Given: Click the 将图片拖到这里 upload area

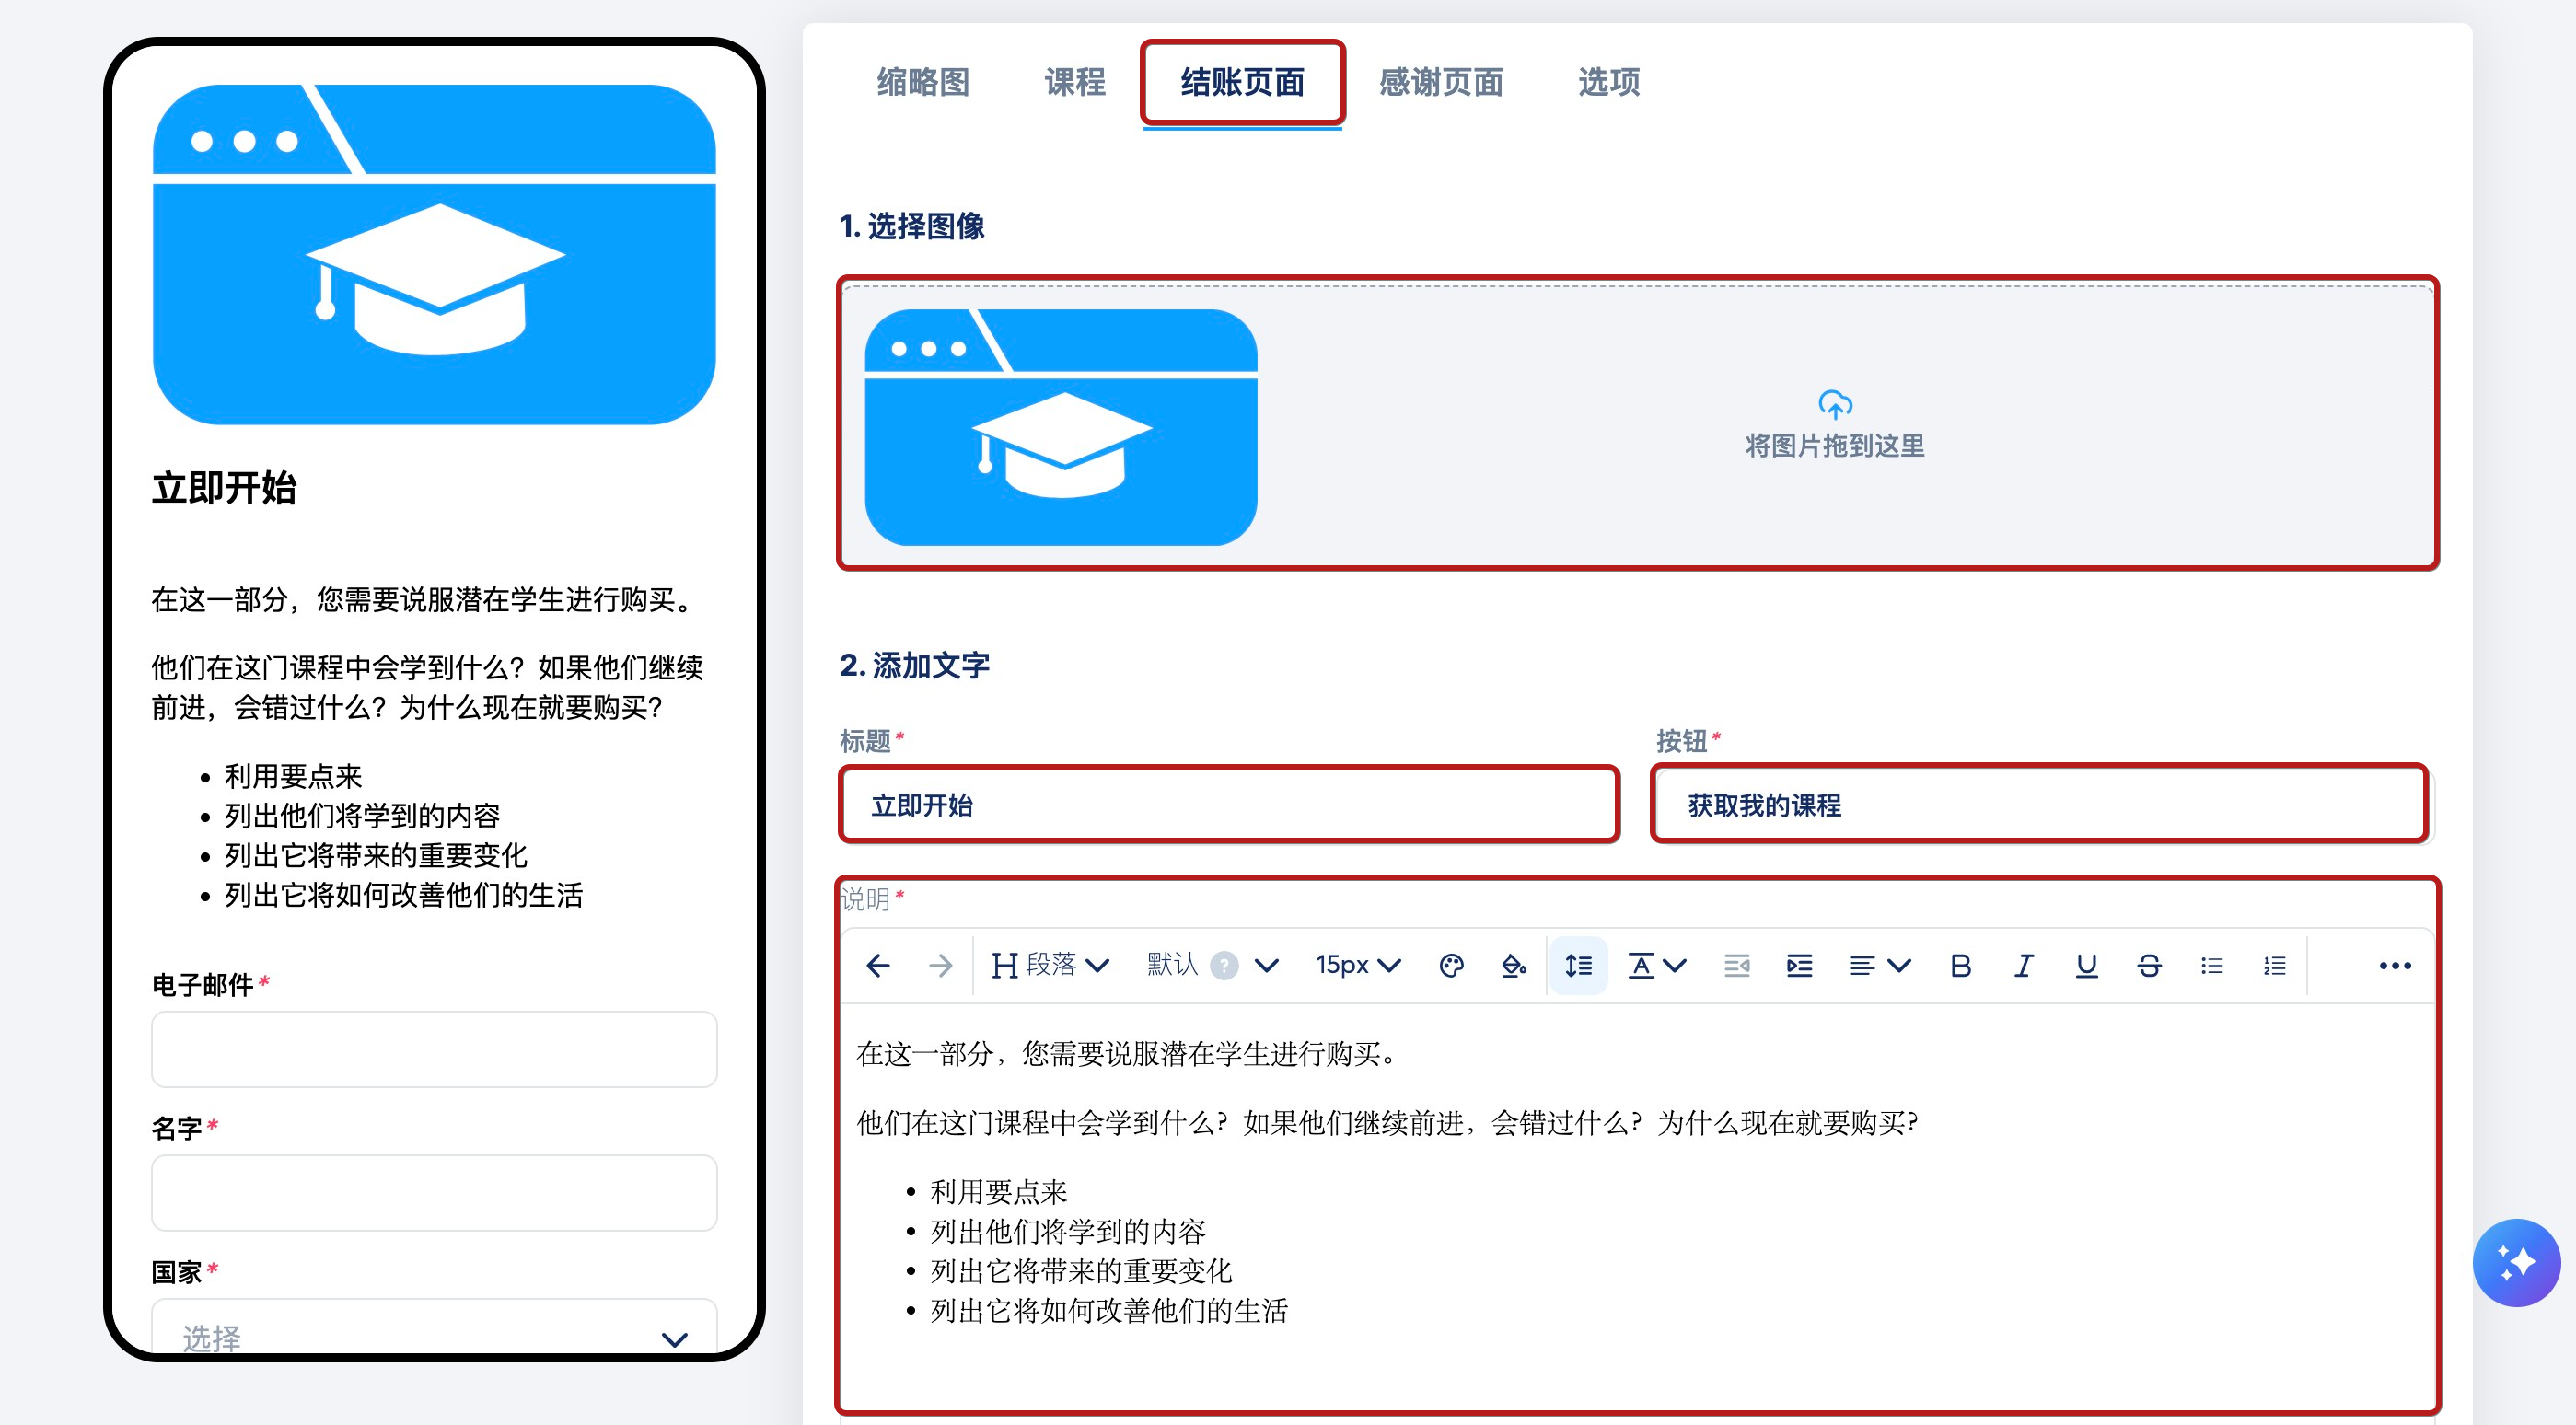Looking at the screenshot, I should 1834,424.
